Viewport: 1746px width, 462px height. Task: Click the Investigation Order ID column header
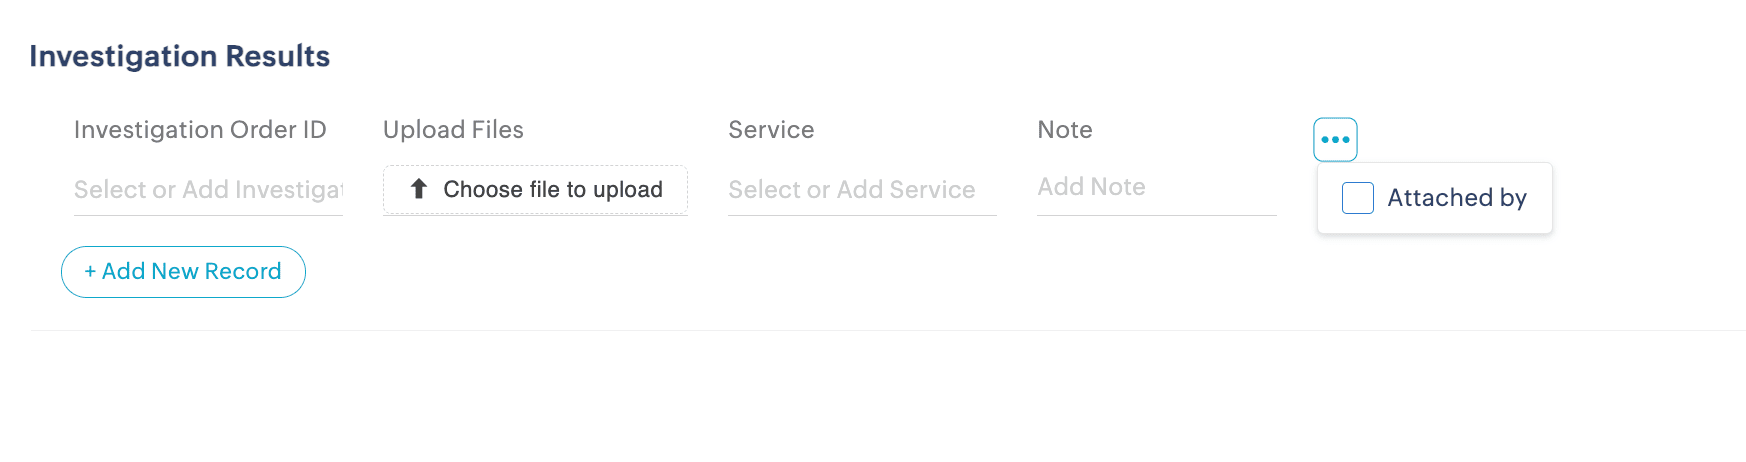[x=200, y=130]
